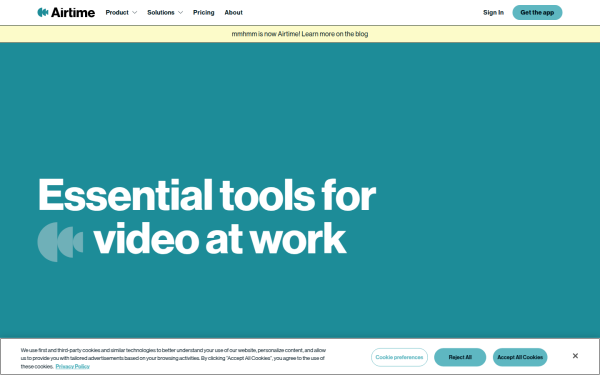Viewport: 600px width, 375px height.
Task: Open the Pricing page
Action: [x=204, y=12]
